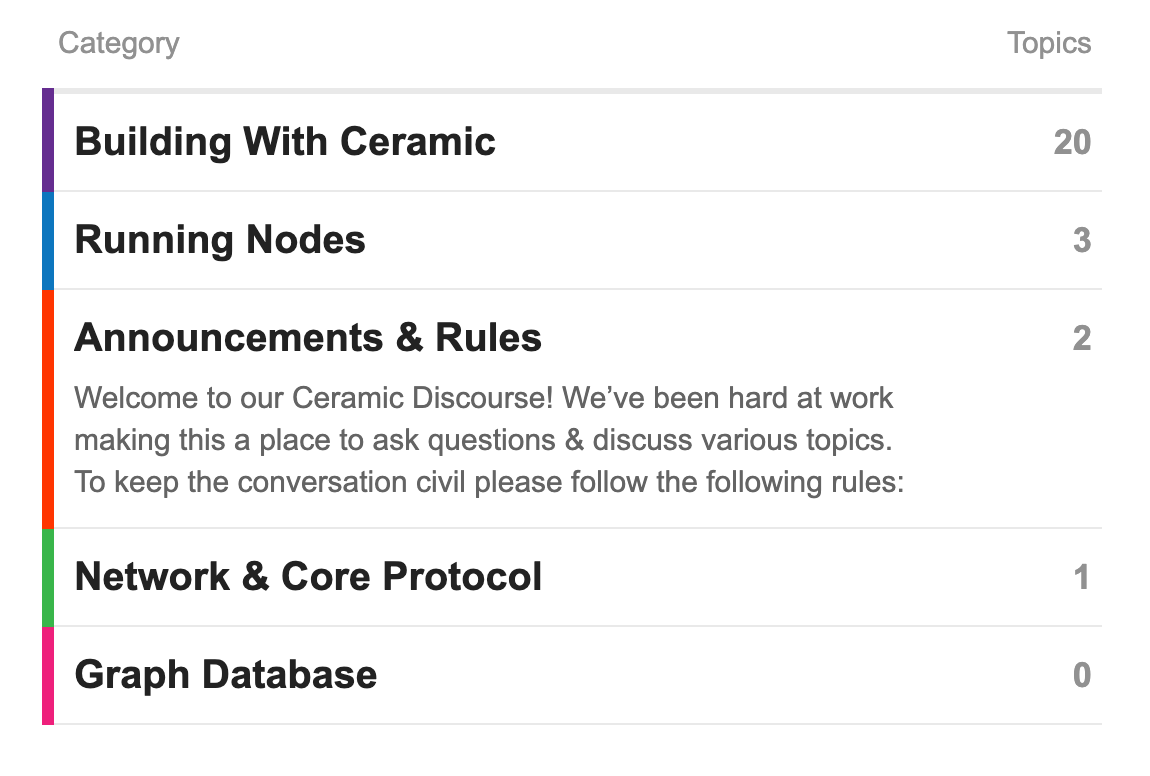Click the pink Graph Database color bar
The image size is (1150, 776).
point(47,675)
